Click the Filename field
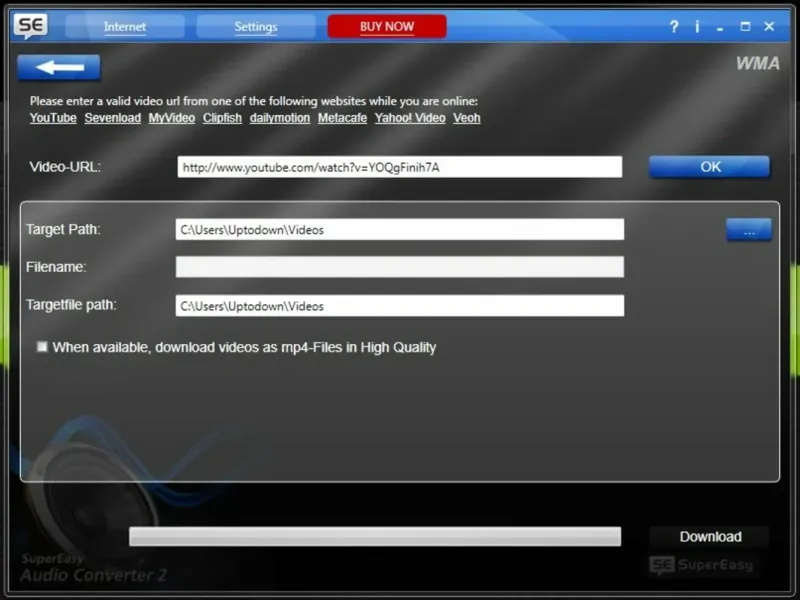 point(400,267)
